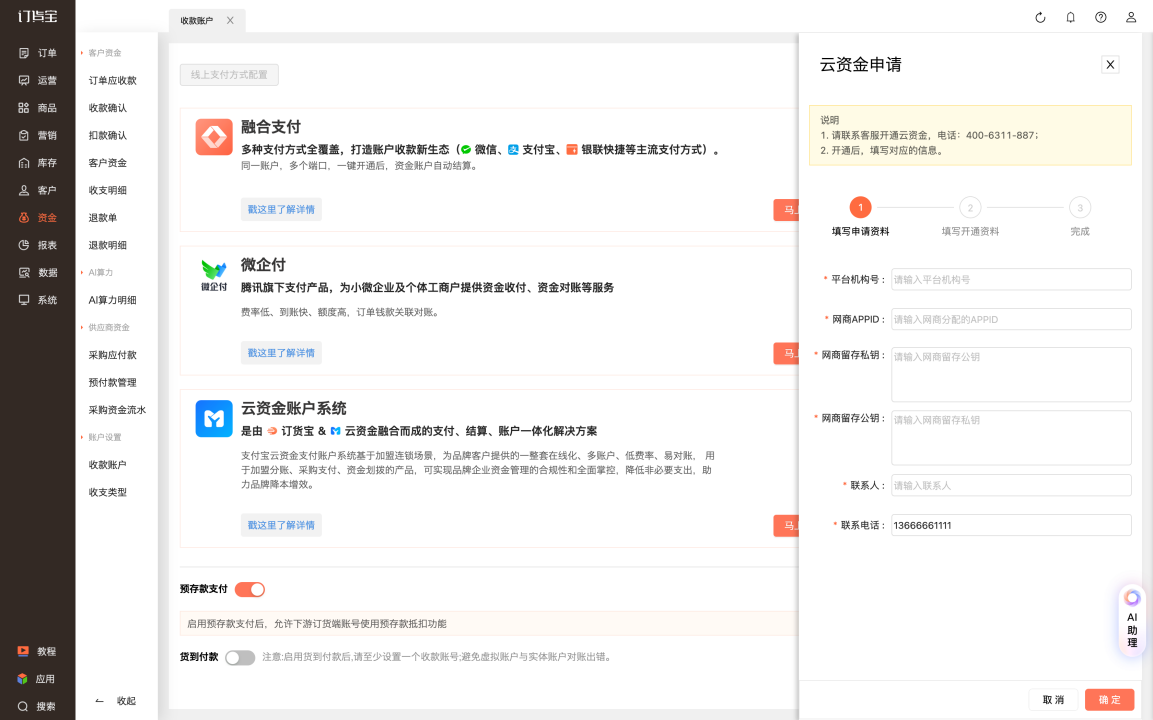The height and width of the screenshot is (720, 1153).
Task: Collapse the 客户资金 menu group
Action: point(104,53)
